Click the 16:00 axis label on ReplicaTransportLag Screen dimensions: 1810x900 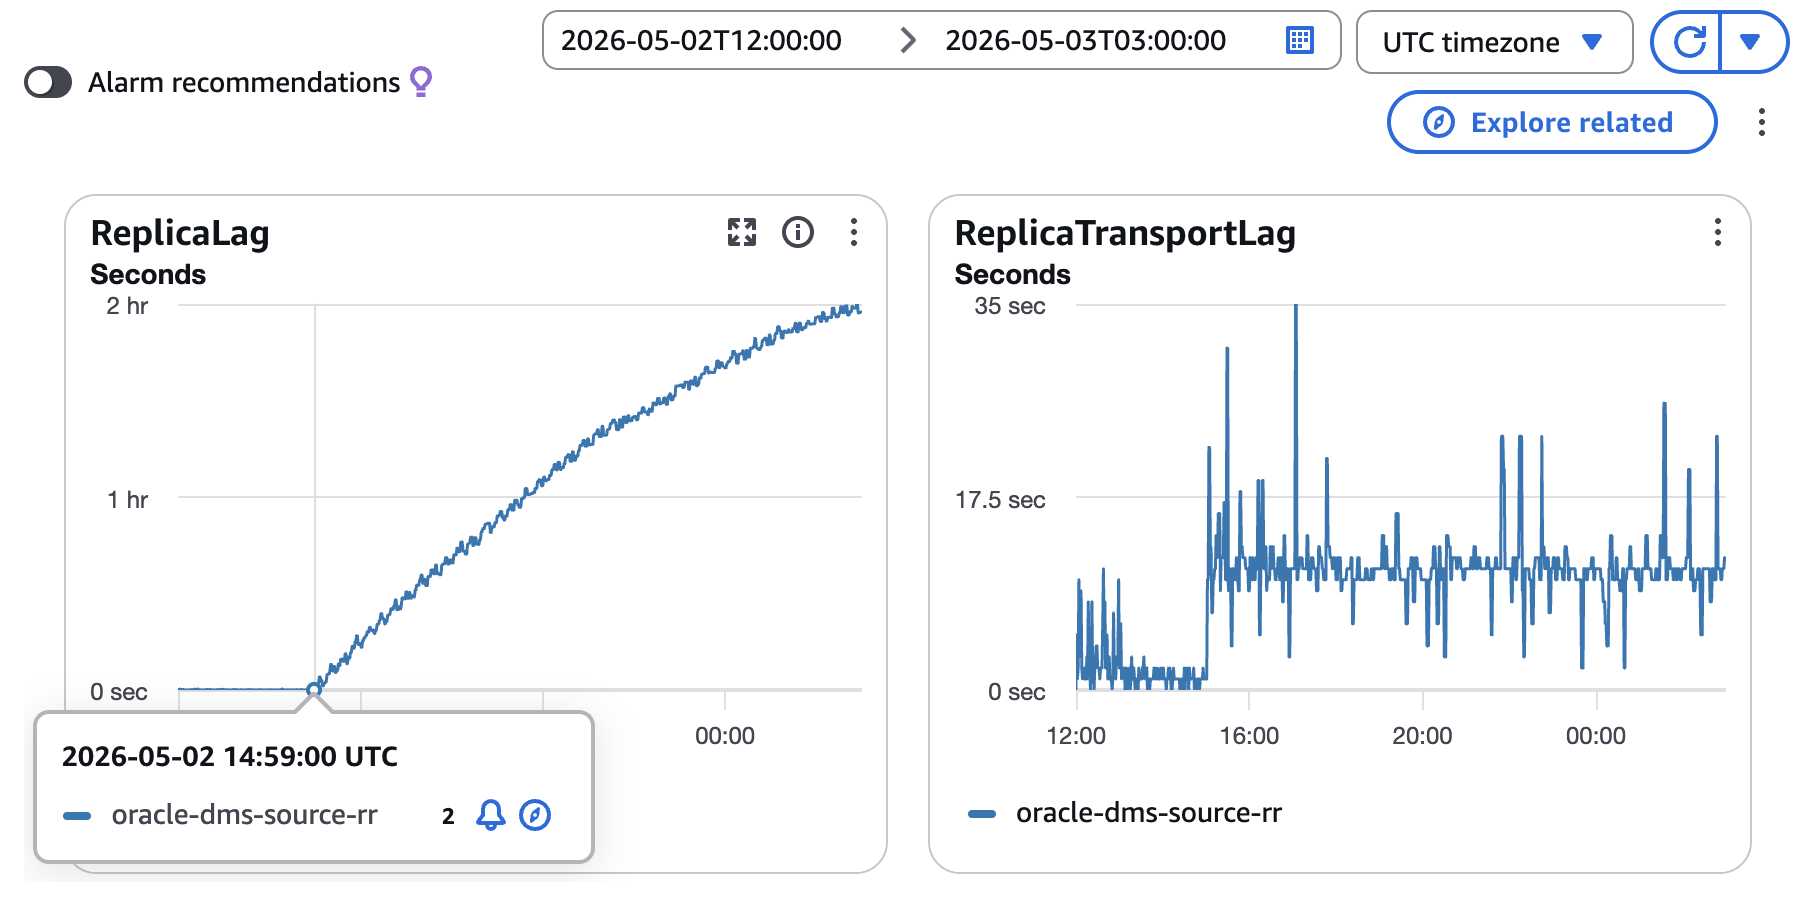(x=1249, y=736)
